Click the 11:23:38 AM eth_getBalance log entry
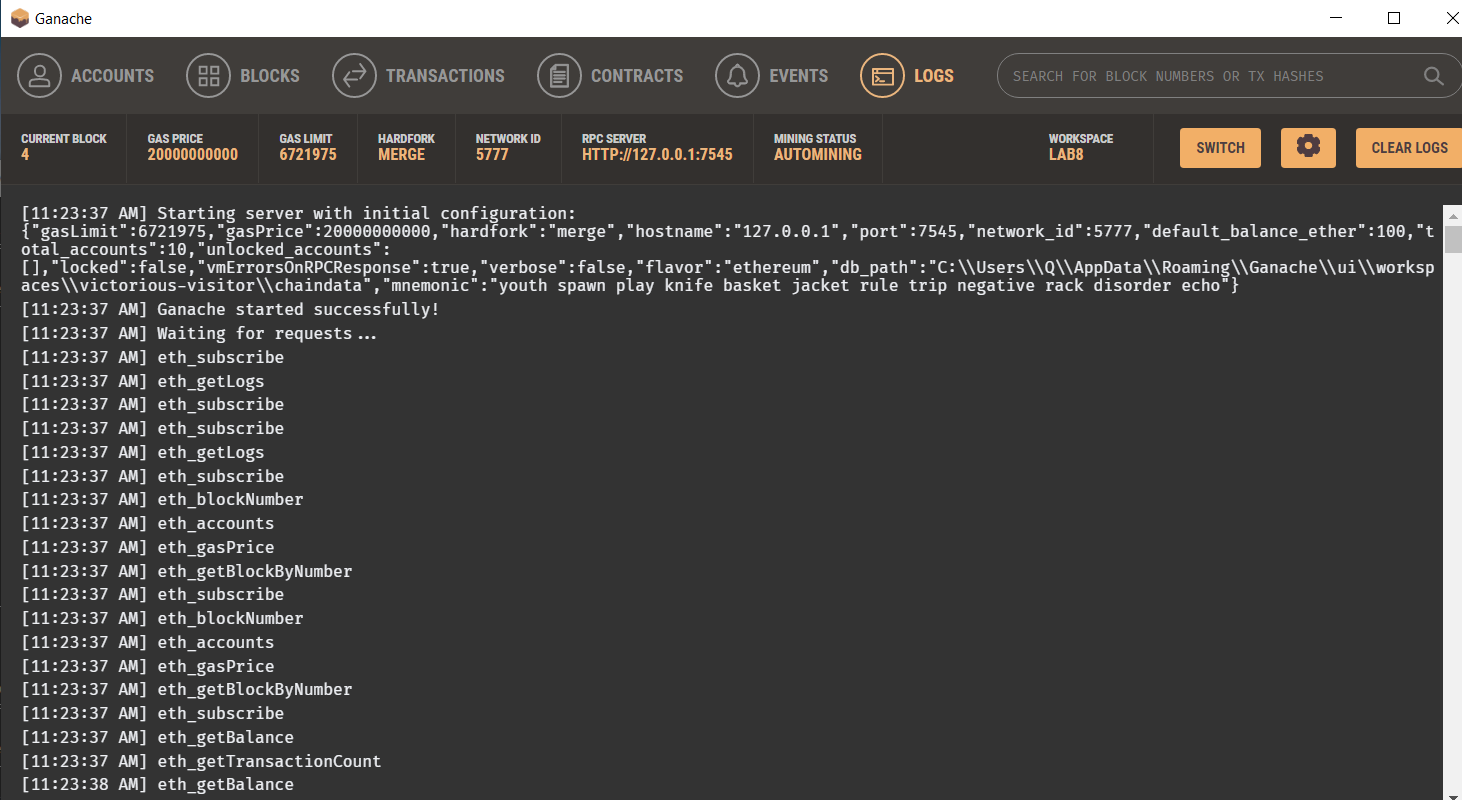This screenshot has height=800, width=1462. pos(158,785)
